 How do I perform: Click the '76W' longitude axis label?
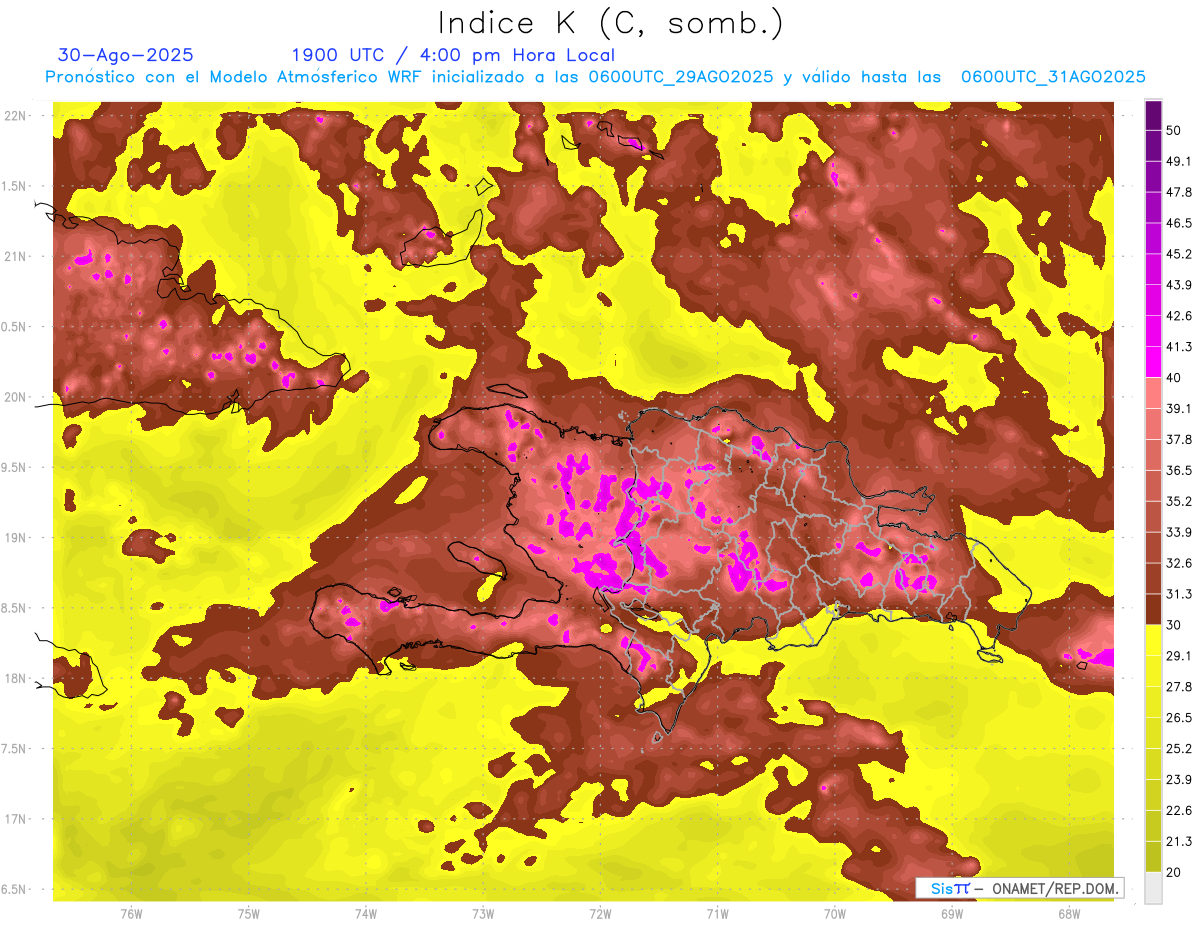click(x=131, y=913)
